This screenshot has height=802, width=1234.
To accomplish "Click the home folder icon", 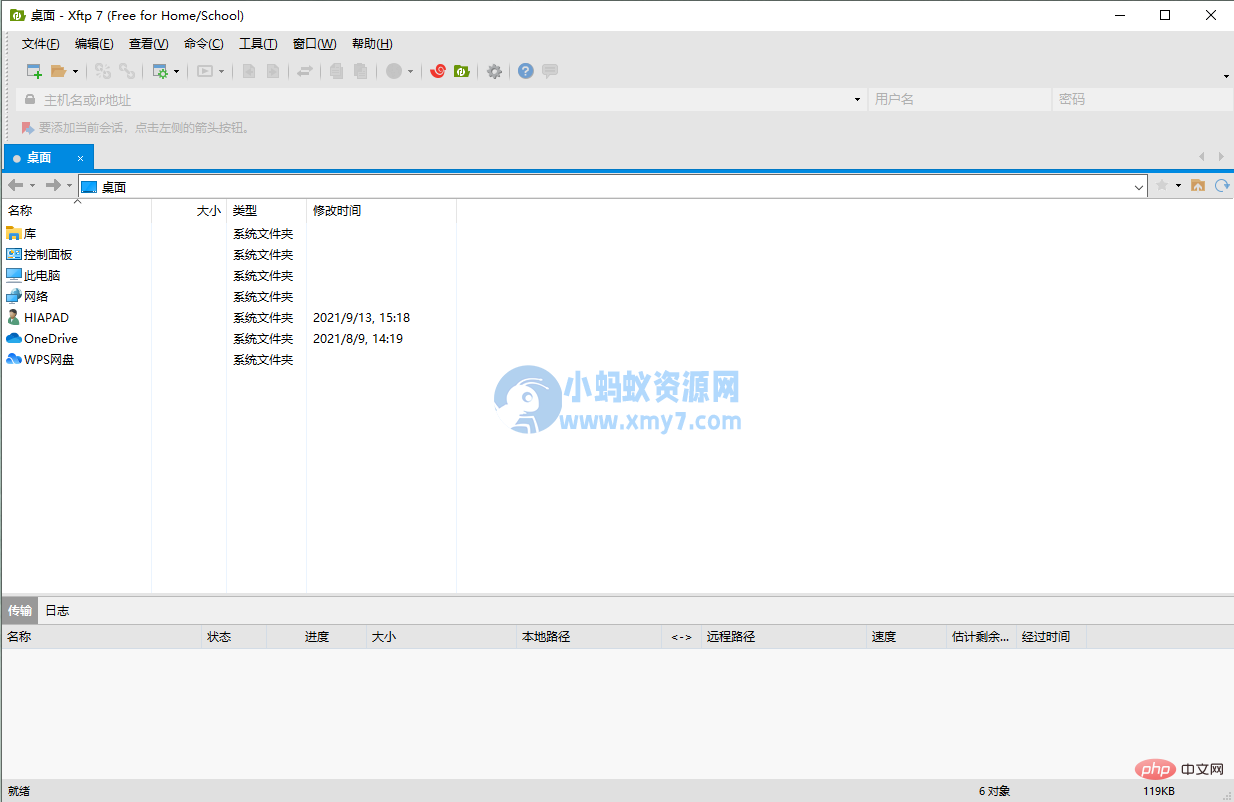I will [x=1198, y=186].
